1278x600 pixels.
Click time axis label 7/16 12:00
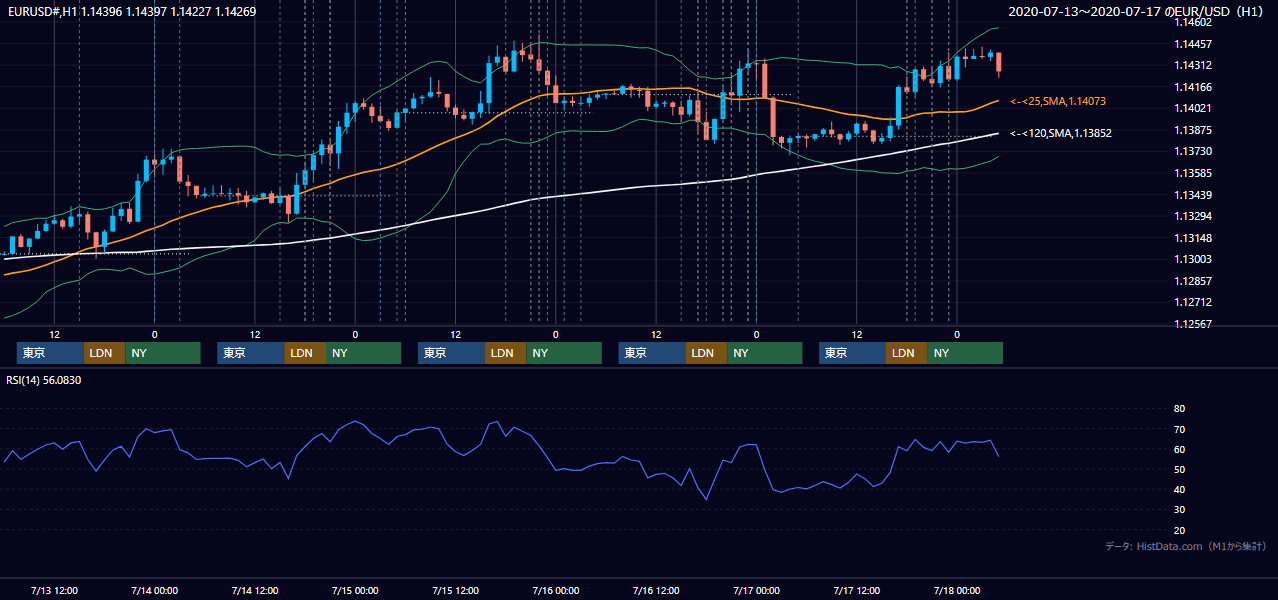(656, 590)
